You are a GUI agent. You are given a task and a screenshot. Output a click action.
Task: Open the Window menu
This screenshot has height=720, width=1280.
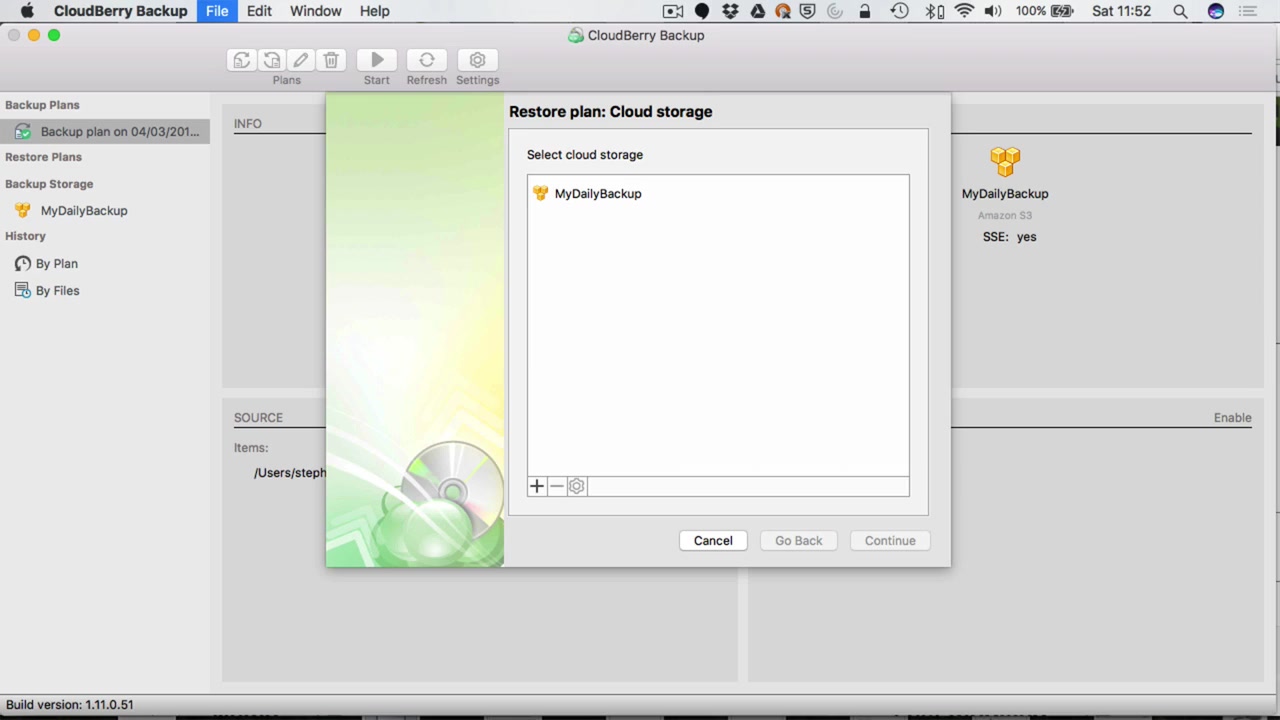[316, 11]
